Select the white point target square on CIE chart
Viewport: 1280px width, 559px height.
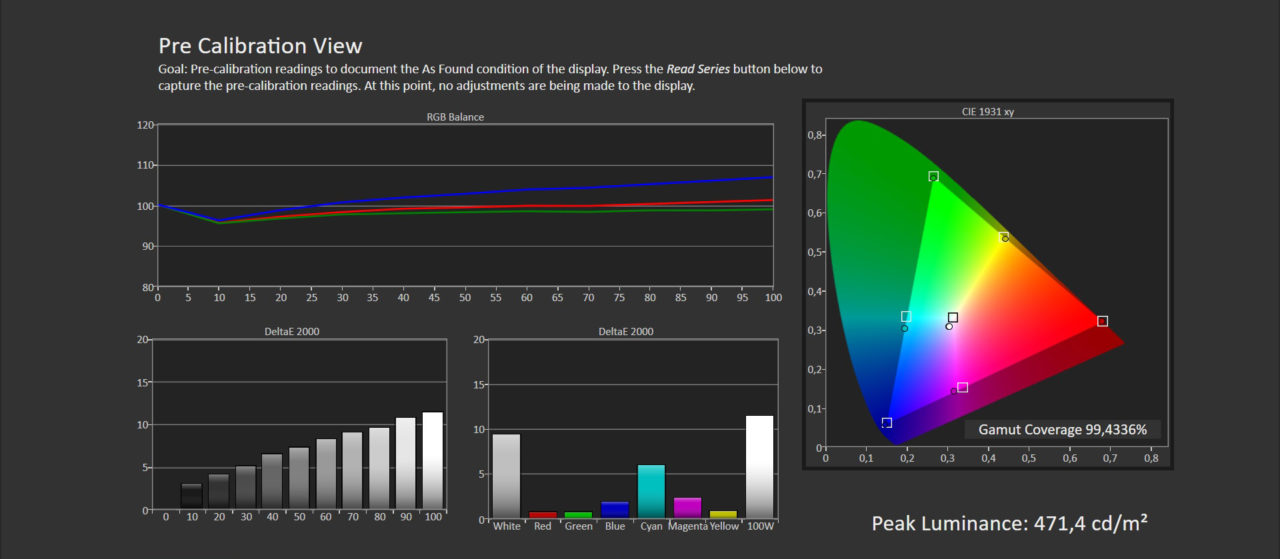(x=953, y=318)
